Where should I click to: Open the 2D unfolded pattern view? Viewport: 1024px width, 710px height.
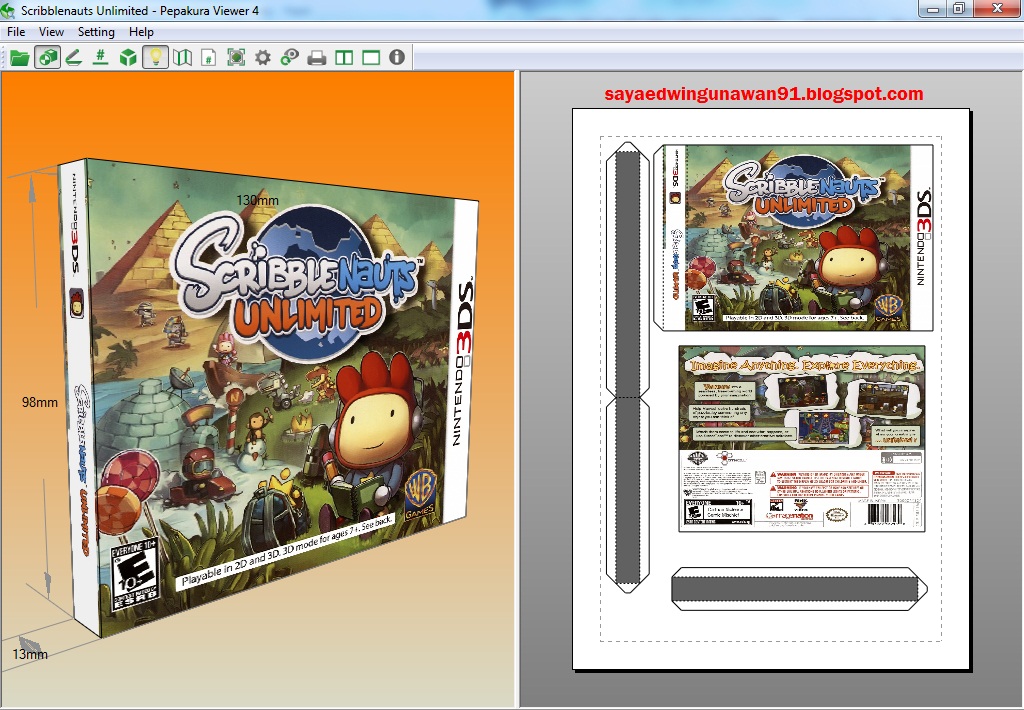(x=180, y=57)
